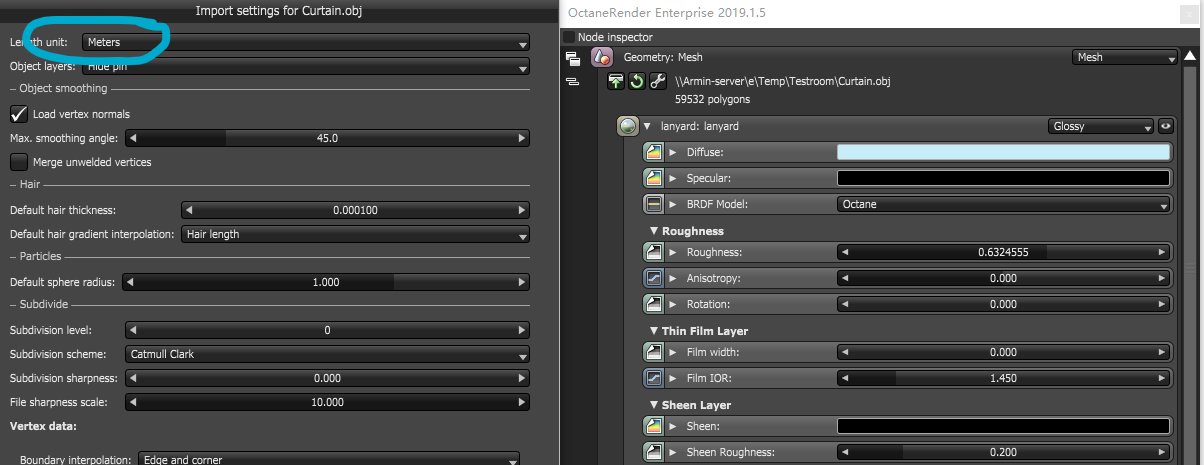Click the Default sphere radius slider

point(327,283)
